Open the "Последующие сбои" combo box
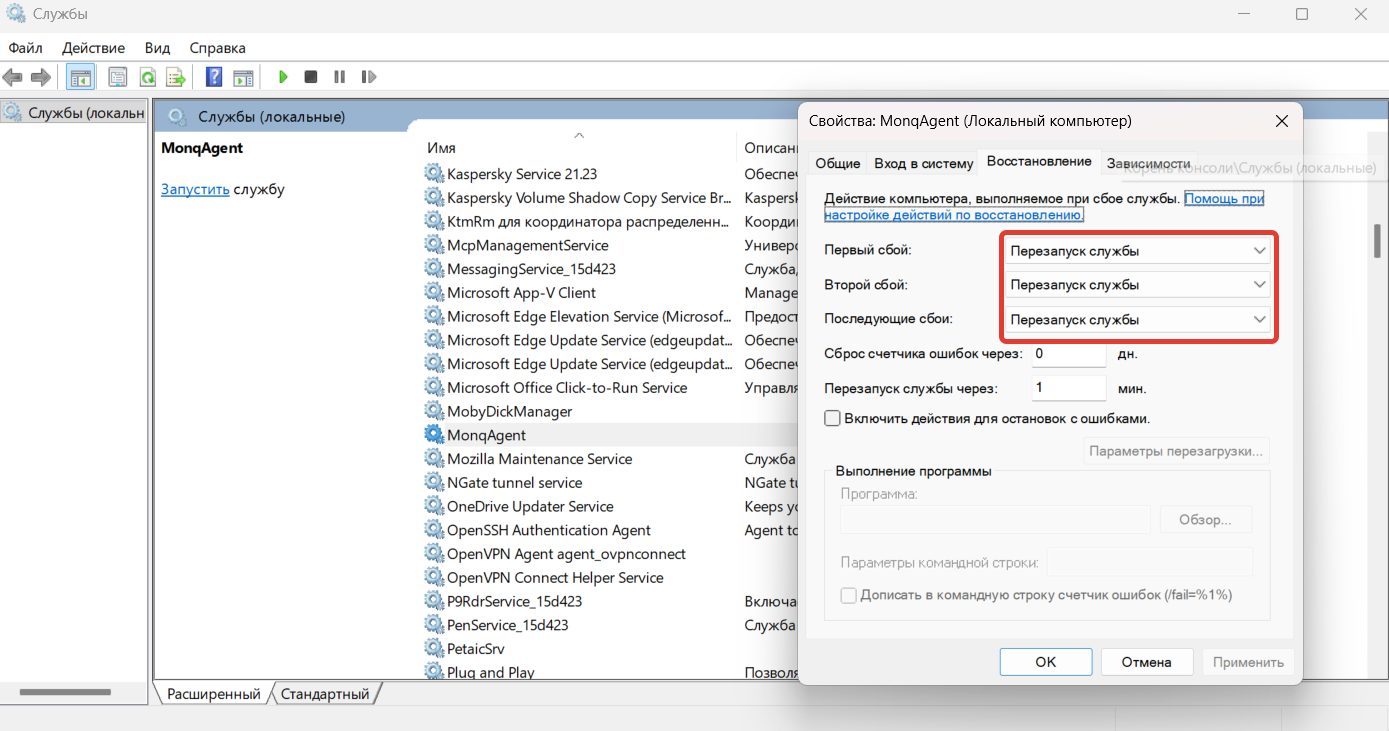 click(x=1137, y=320)
